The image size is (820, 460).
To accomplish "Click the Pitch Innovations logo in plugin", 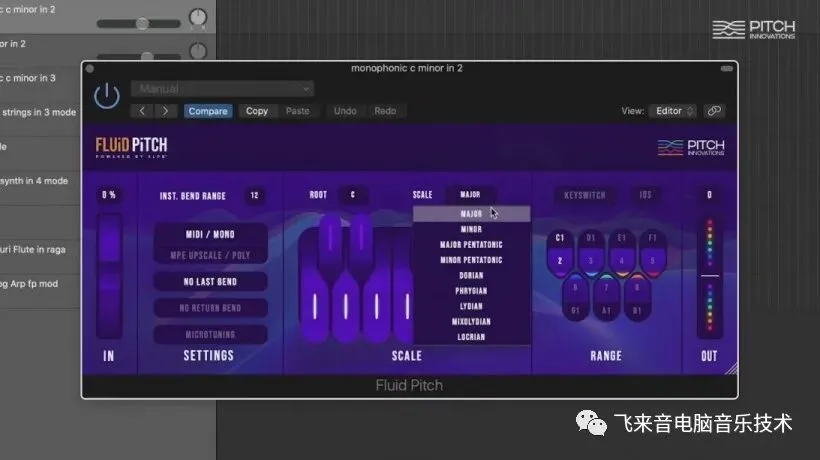I will point(691,147).
